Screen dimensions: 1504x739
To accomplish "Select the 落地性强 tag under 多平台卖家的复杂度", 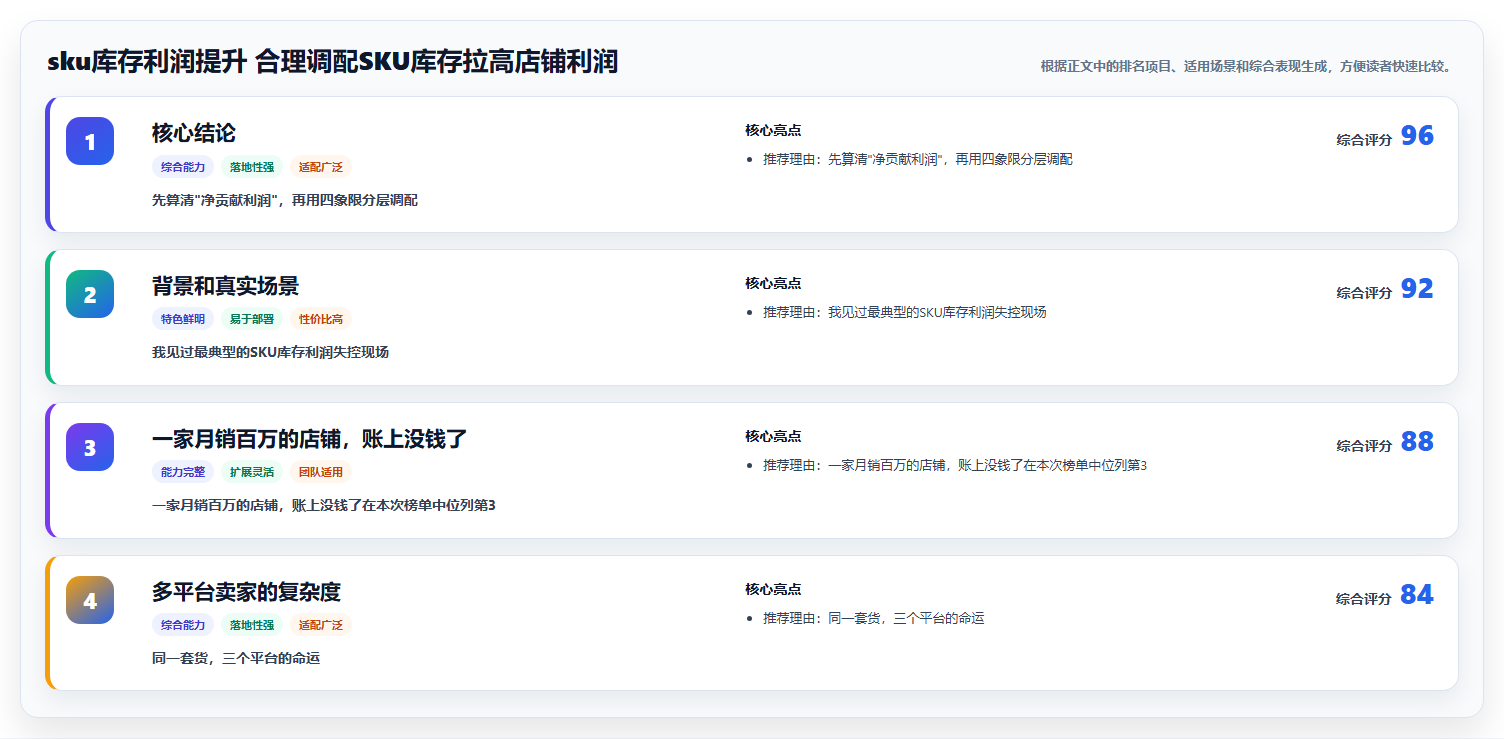I will (252, 625).
